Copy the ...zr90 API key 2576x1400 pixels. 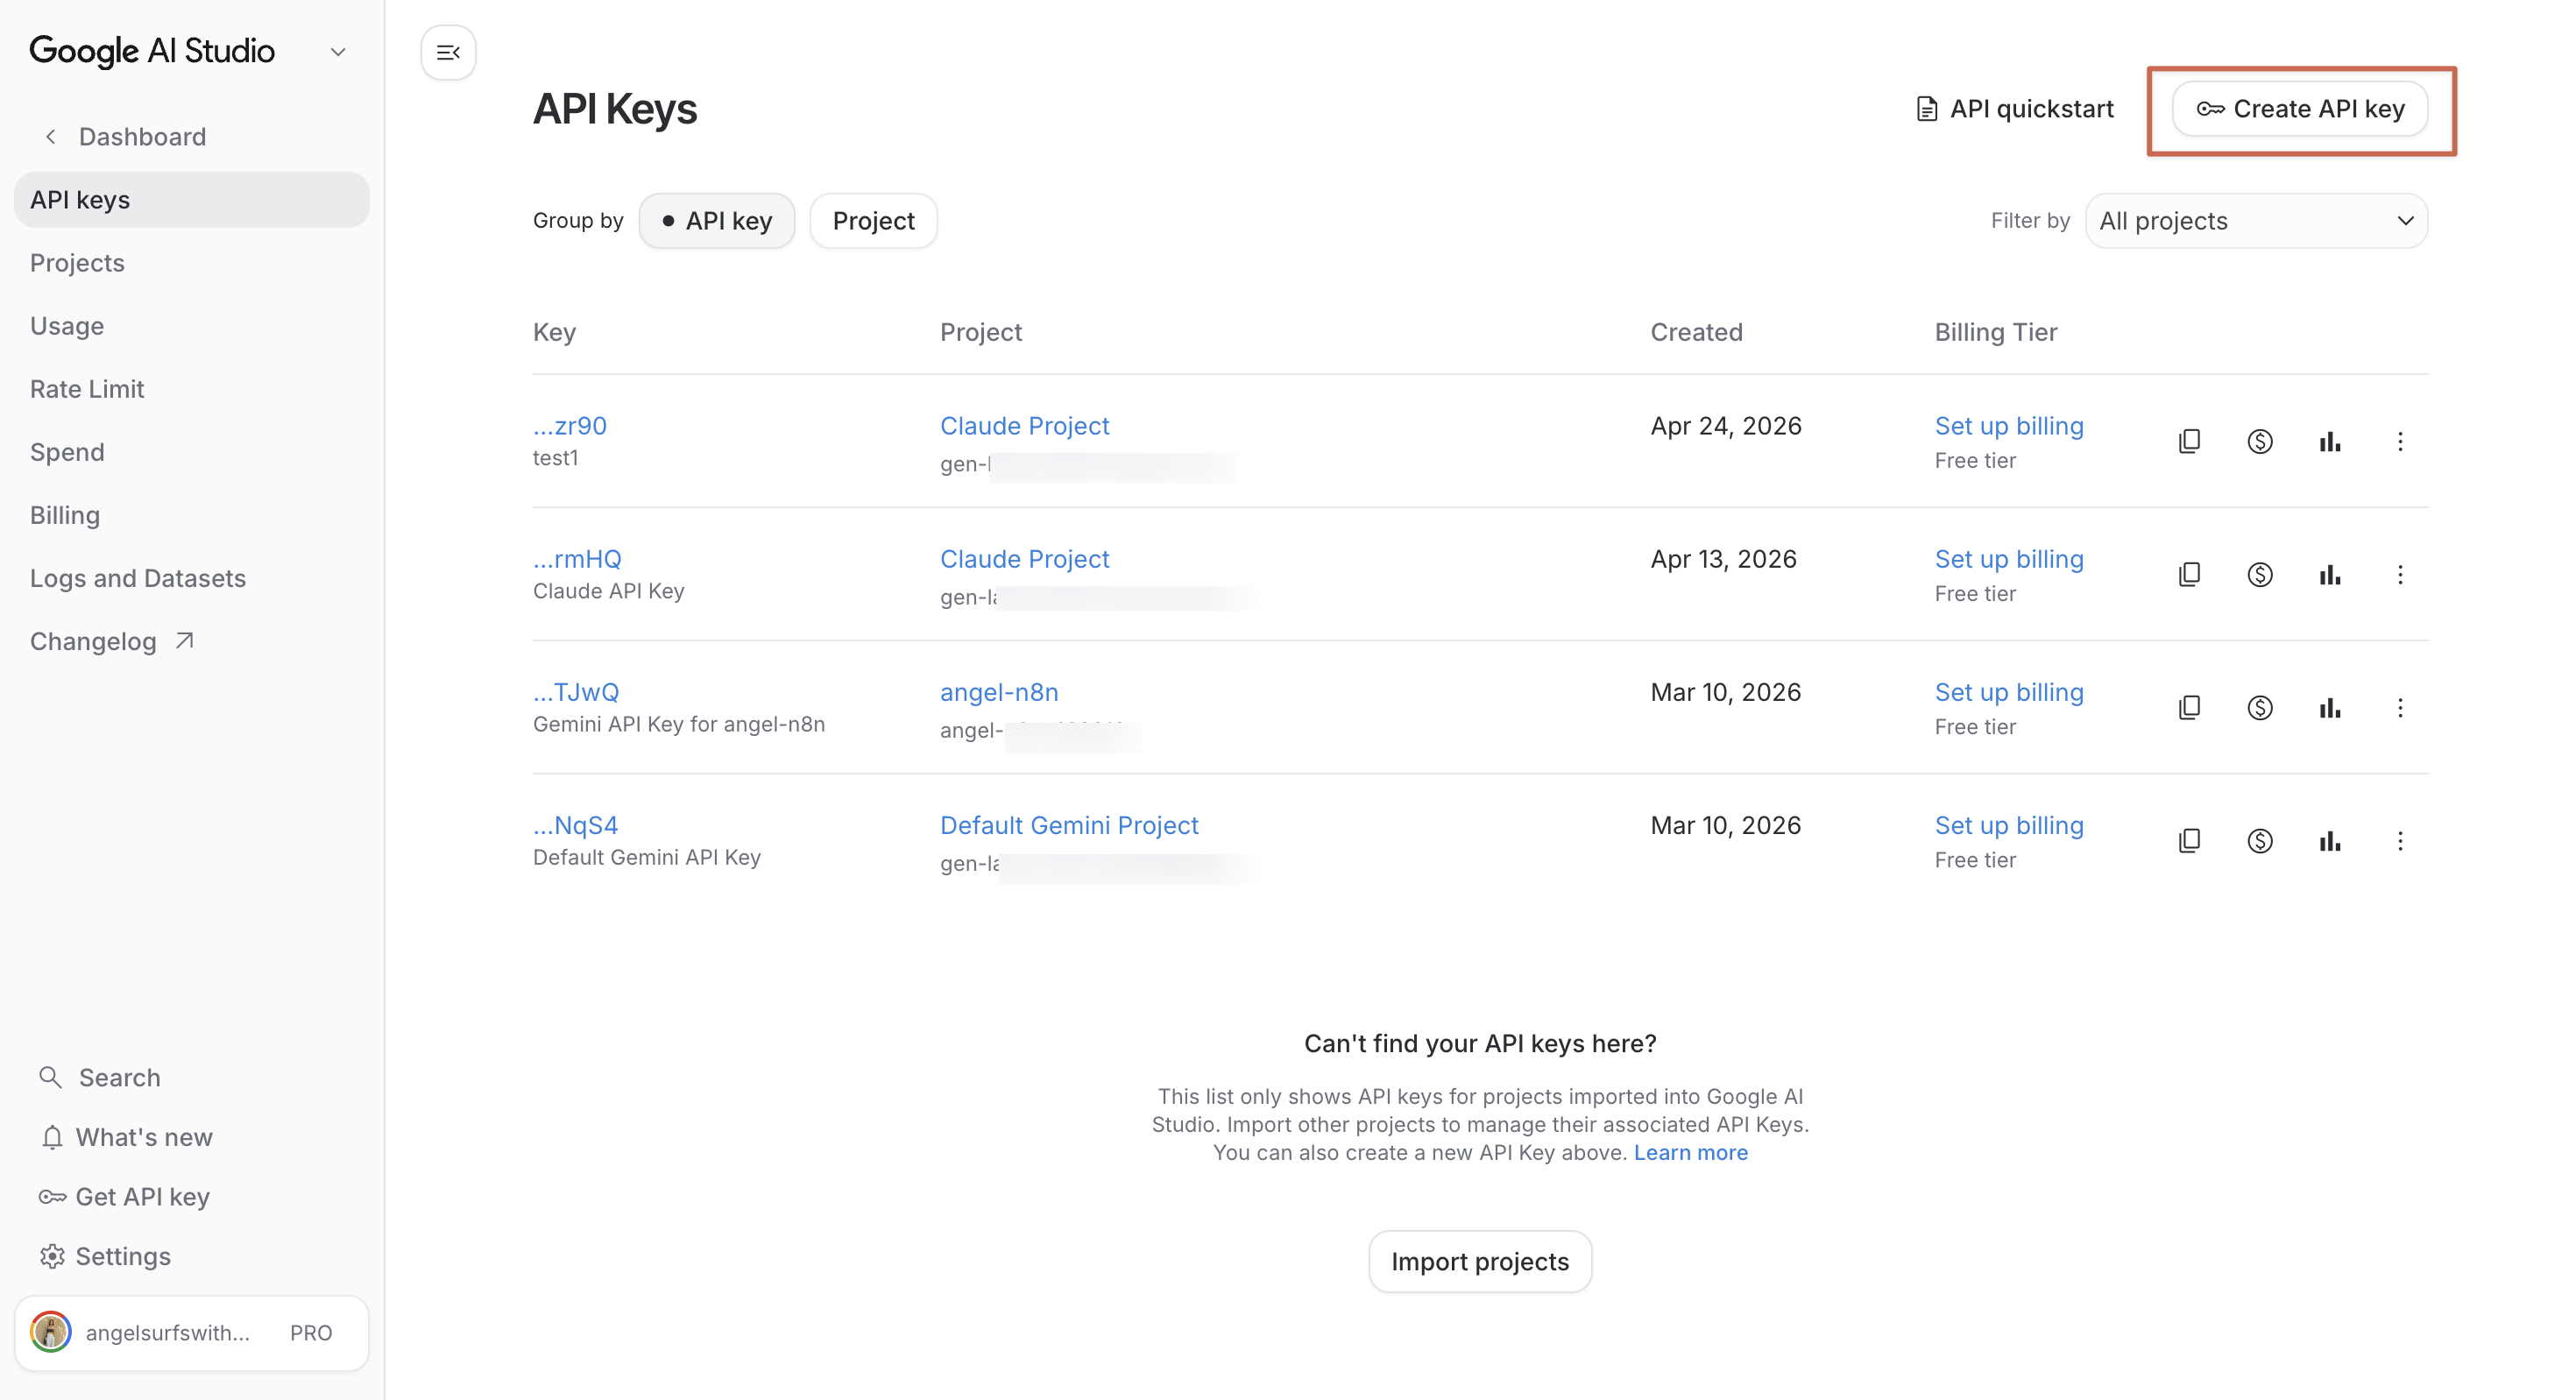point(2189,441)
